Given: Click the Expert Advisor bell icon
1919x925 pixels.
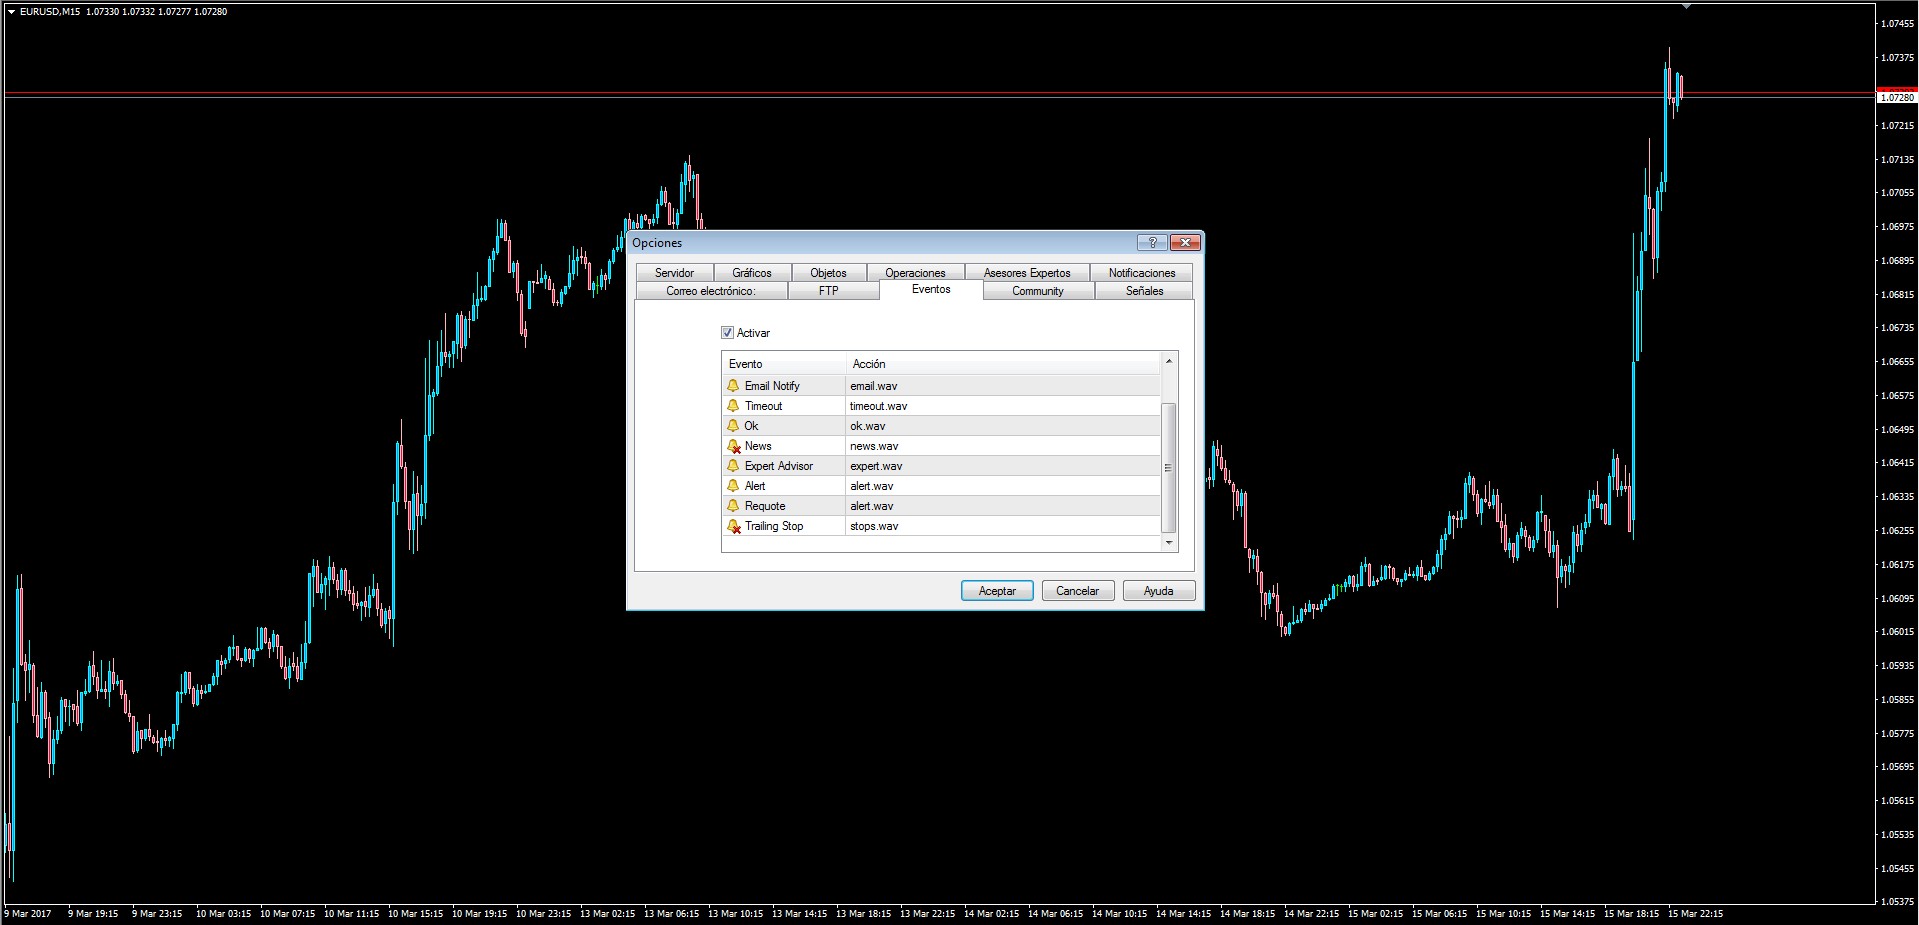Looking at the screenshot, I should (x=733, y=466).
